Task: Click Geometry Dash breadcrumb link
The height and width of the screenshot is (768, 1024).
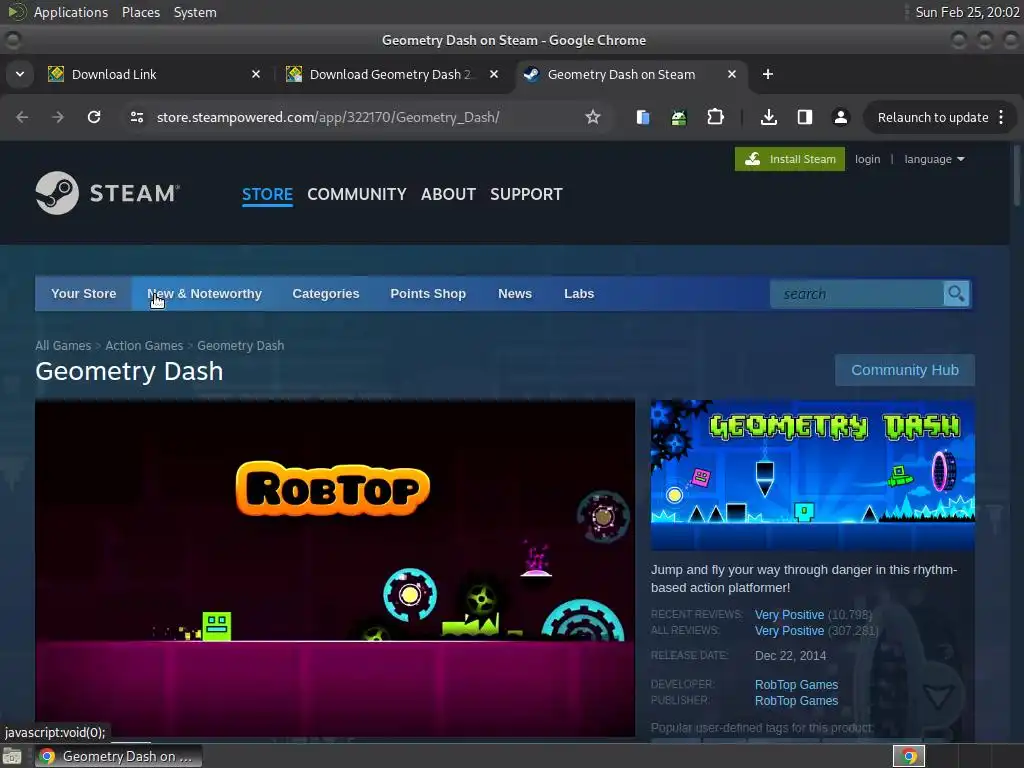Action: click(240, 345)
